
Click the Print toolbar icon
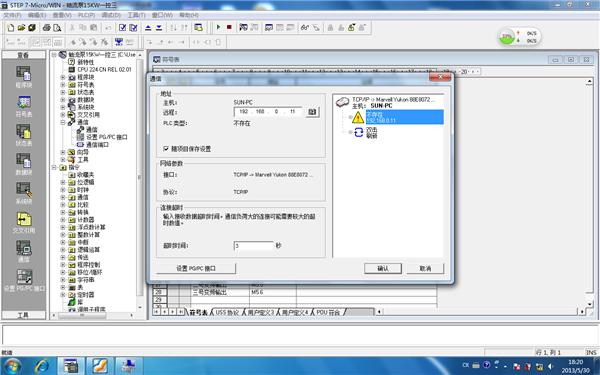[47, 28]
